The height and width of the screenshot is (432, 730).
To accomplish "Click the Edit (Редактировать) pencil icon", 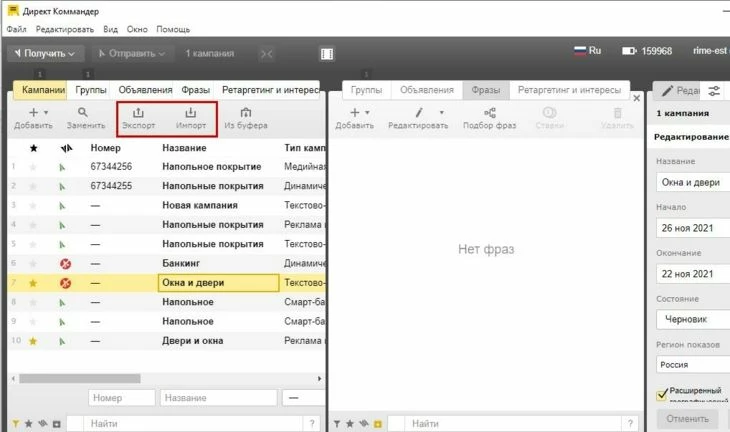I will coord(419,113).
